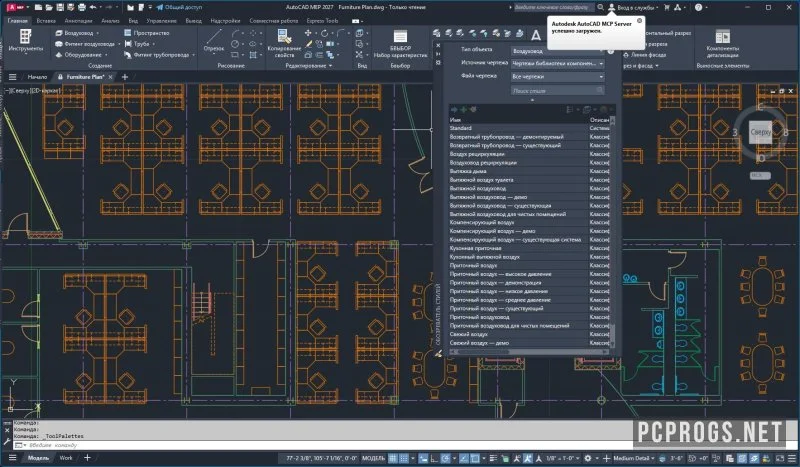Screen dimensions: 800x467
Task: Click the Print icon in quick access toolbar
Action: pos(82,7)
